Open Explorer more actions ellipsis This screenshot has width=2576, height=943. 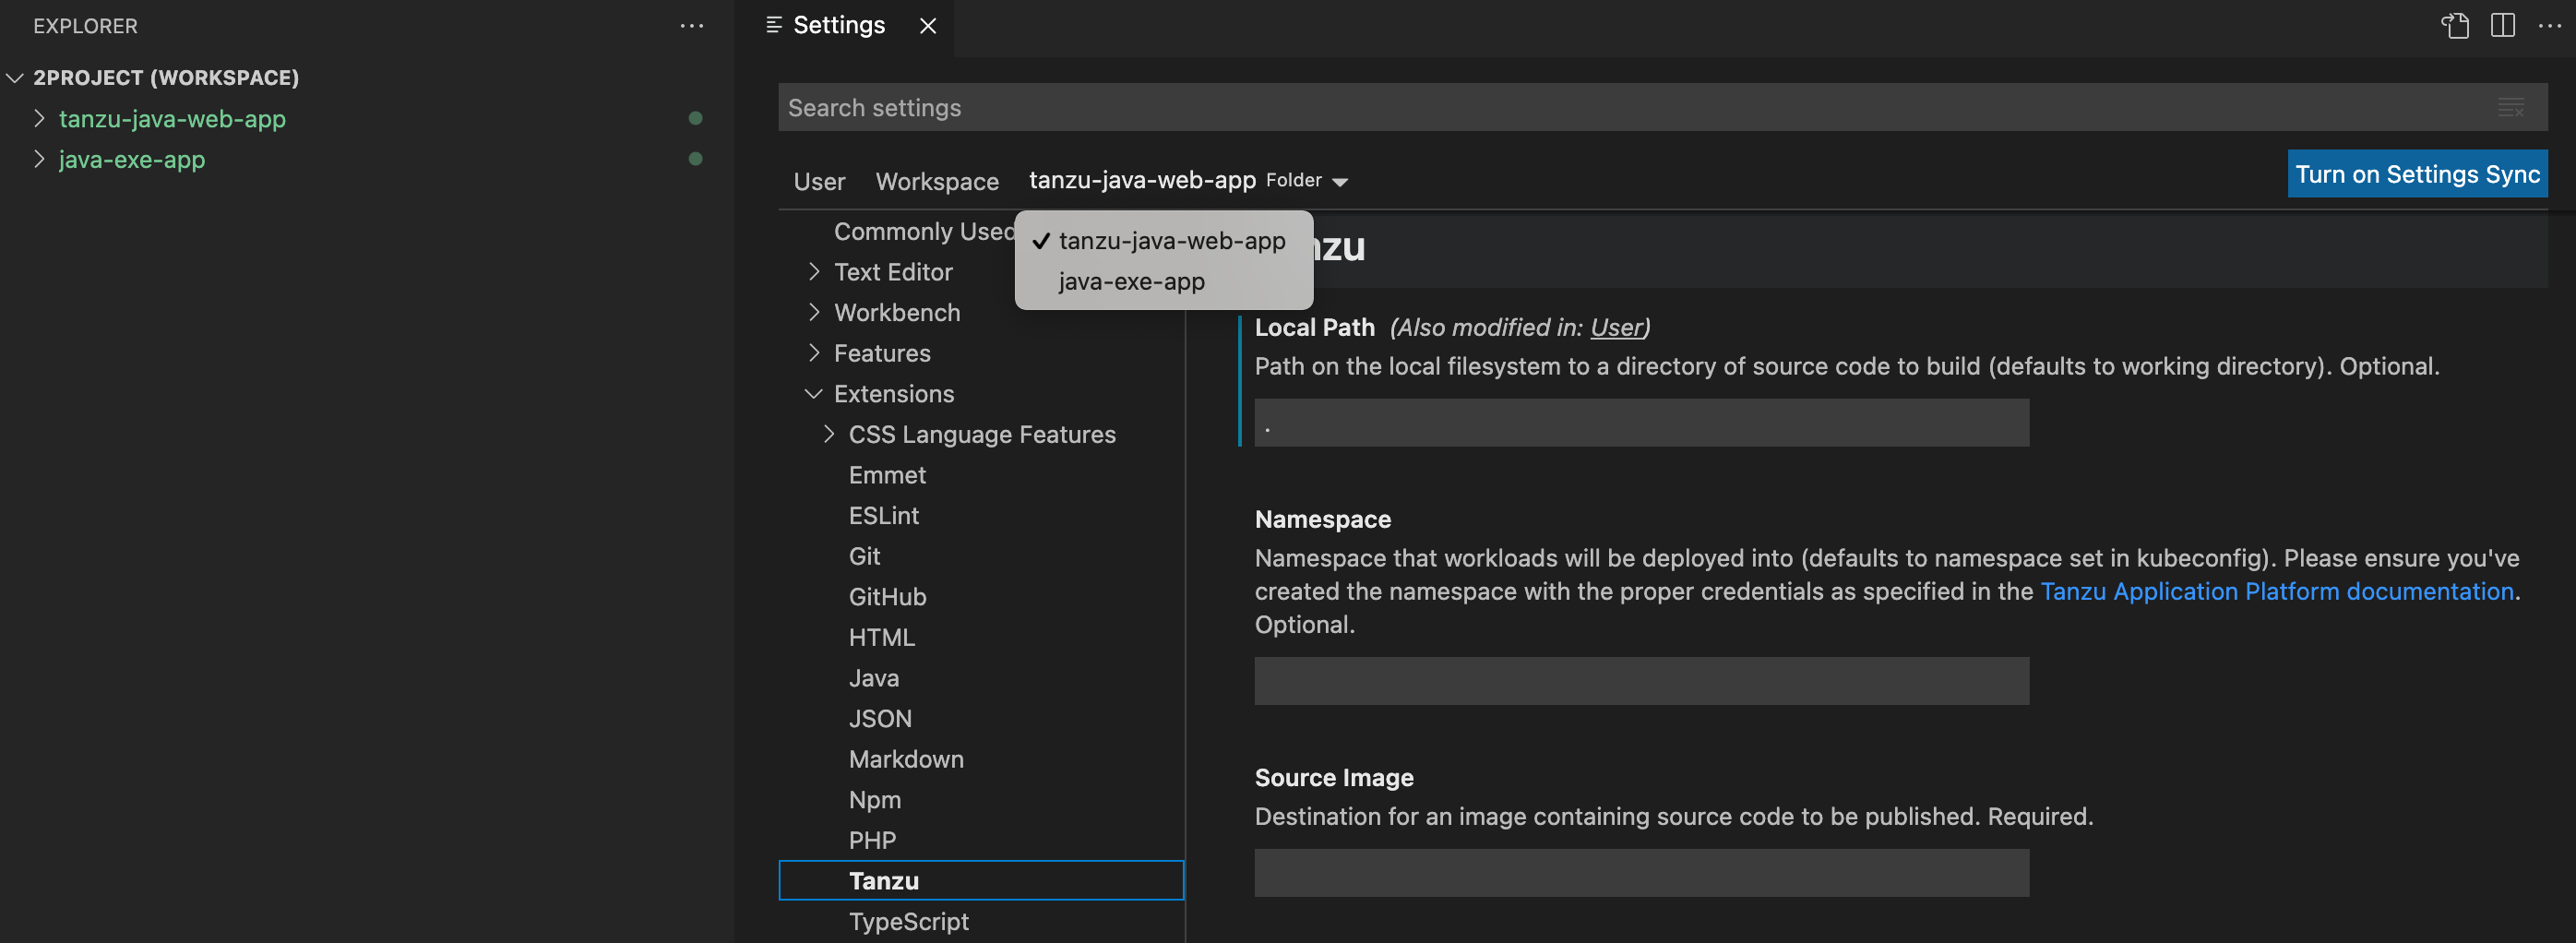[x=692, y=26]
